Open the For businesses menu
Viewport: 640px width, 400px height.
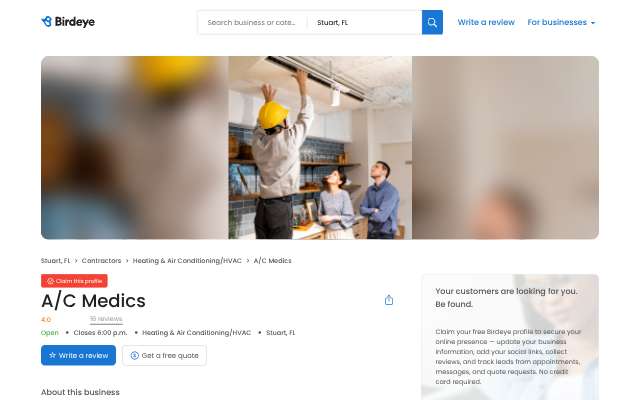pyautogui.click(x=561, y=22)
